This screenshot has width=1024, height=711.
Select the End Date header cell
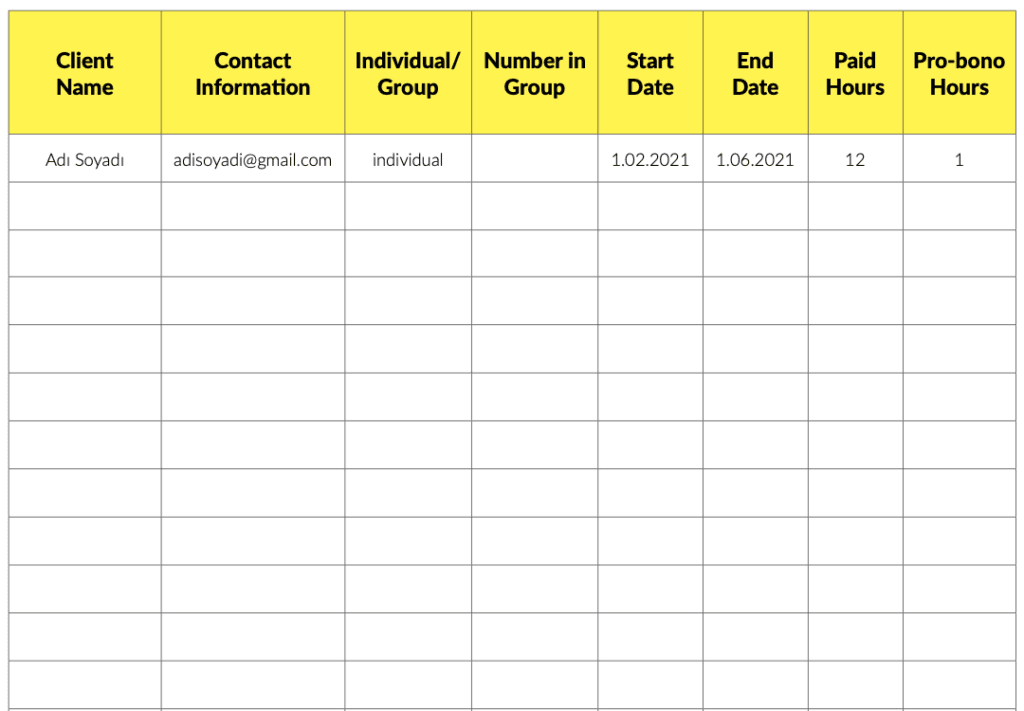755,74
